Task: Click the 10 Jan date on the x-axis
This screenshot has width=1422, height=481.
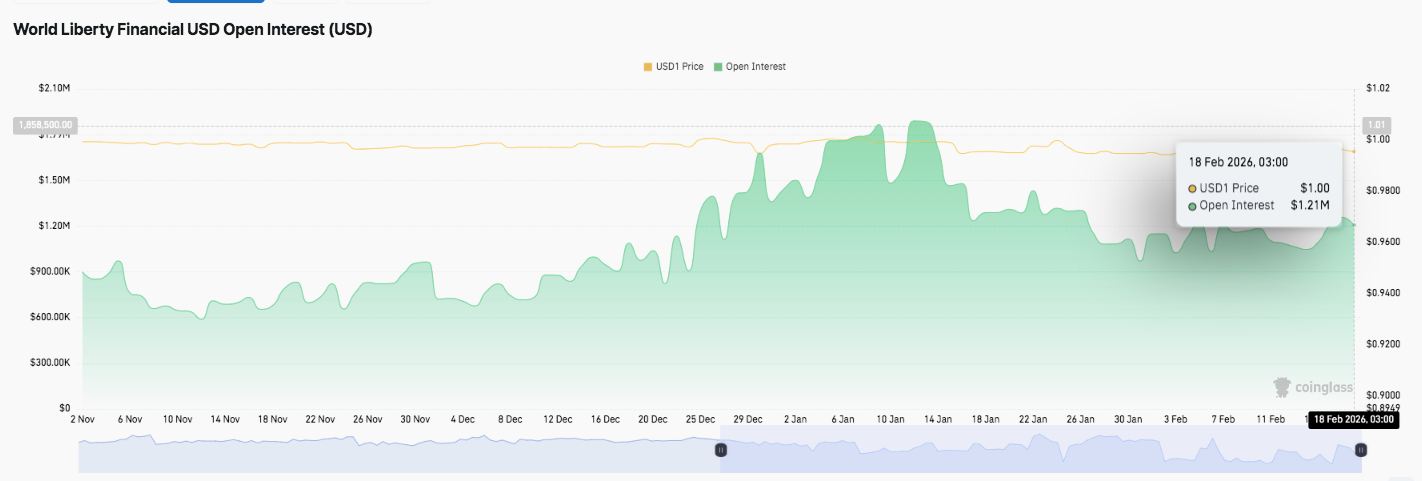Action: pos(890,420)
